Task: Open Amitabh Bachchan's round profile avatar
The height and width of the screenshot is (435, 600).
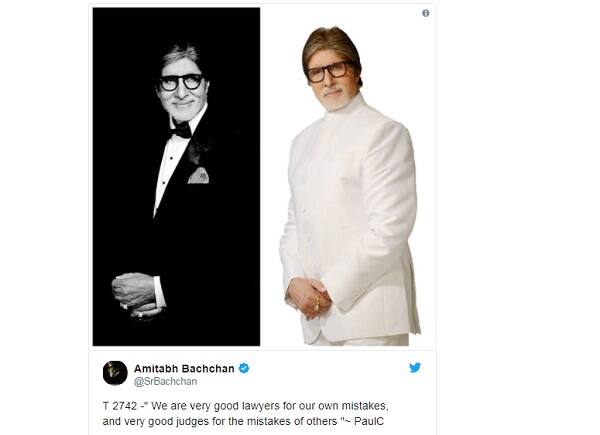Action: (115, 373)
